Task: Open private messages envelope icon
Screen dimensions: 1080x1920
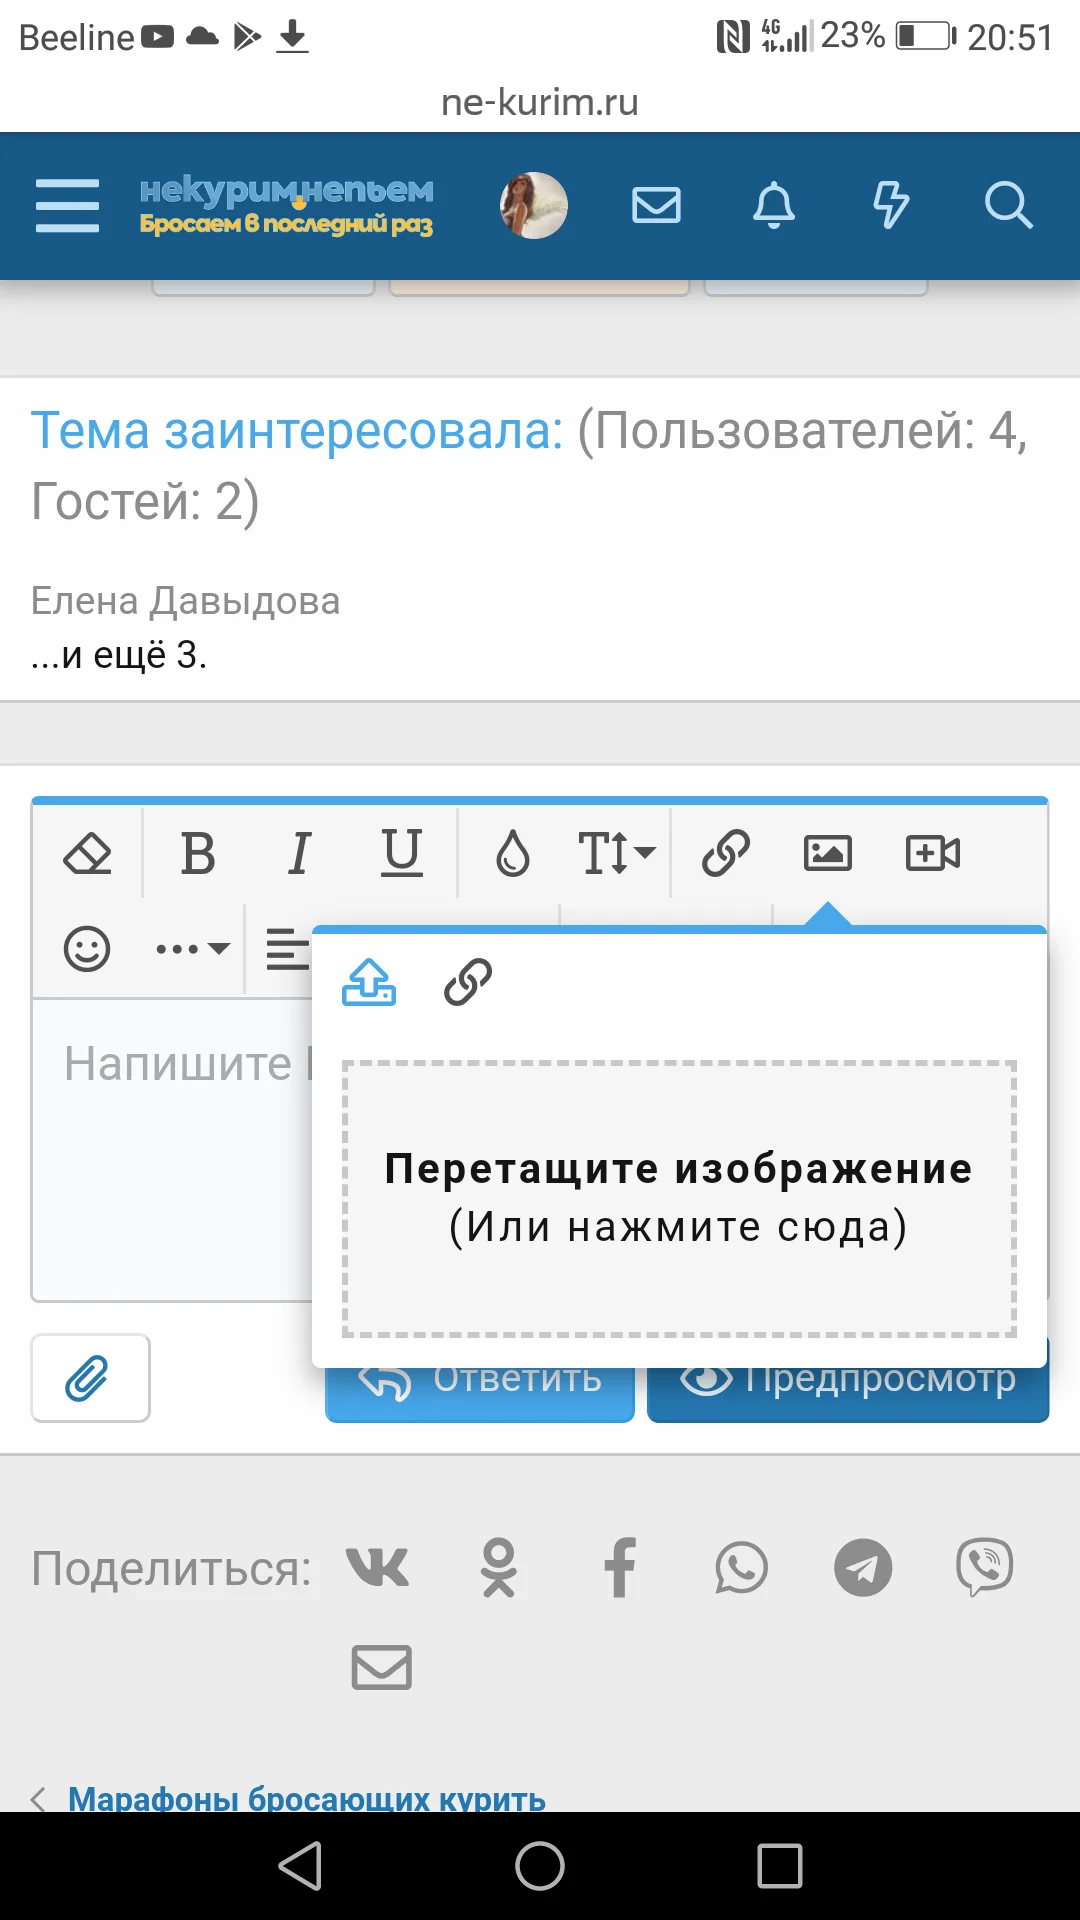Action: click(x=657, y=205)
